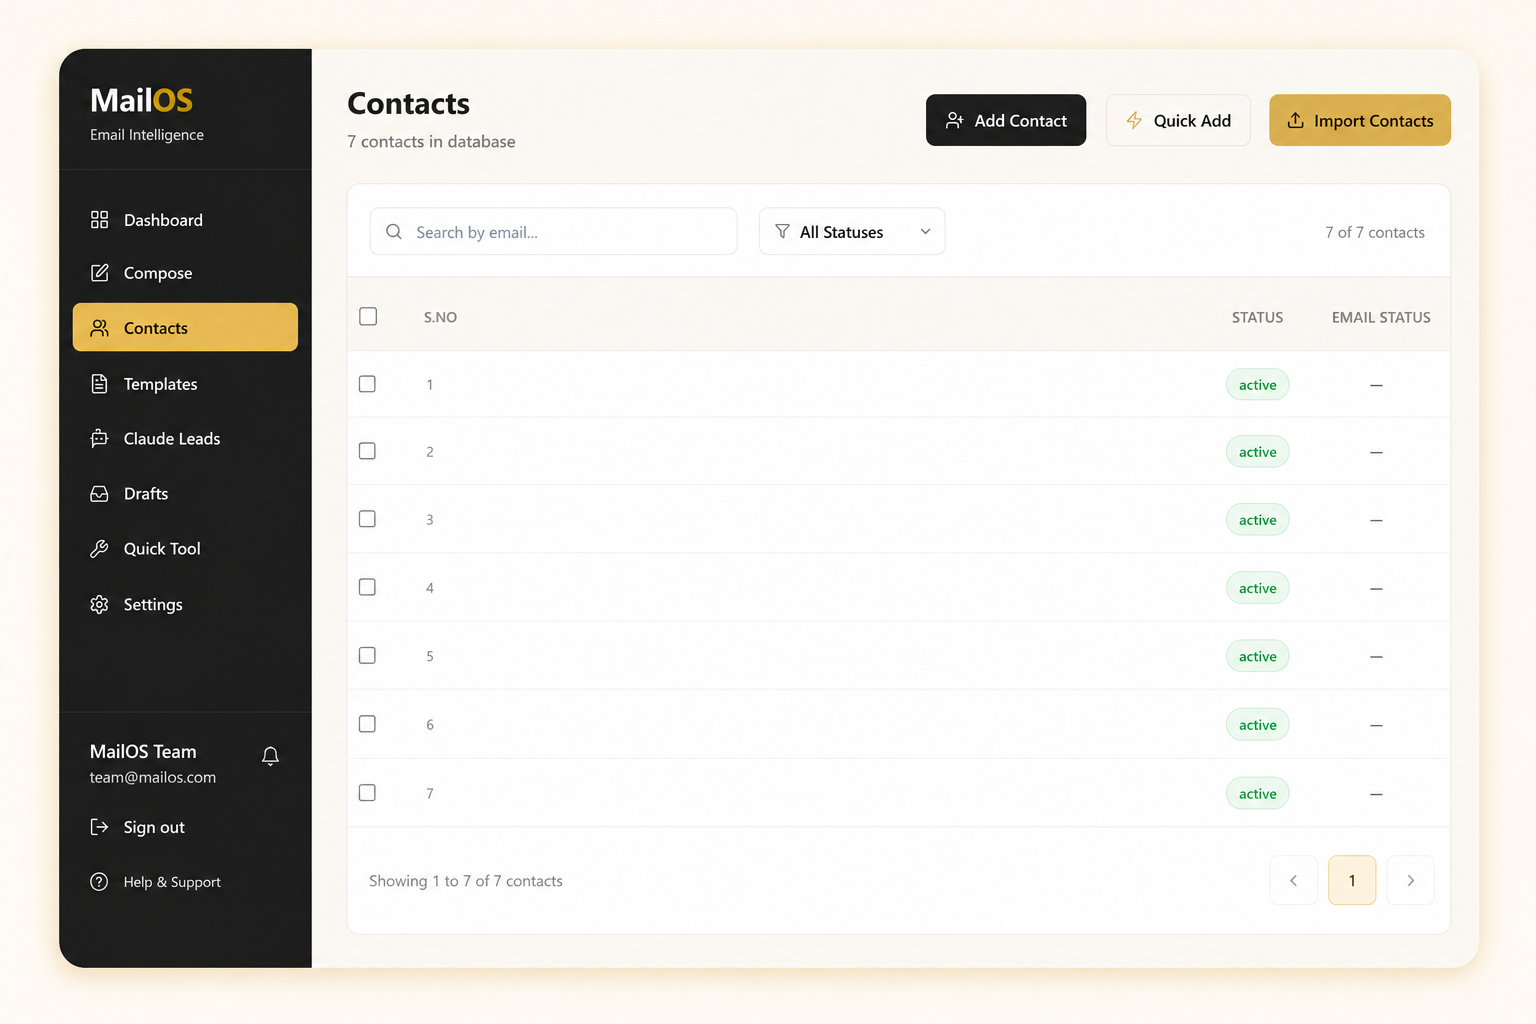Image resolution: width=1536 pixels, height=1024 pixels.
Task: Click the active badge in row 5
Action: click(x=1257, y=656)
